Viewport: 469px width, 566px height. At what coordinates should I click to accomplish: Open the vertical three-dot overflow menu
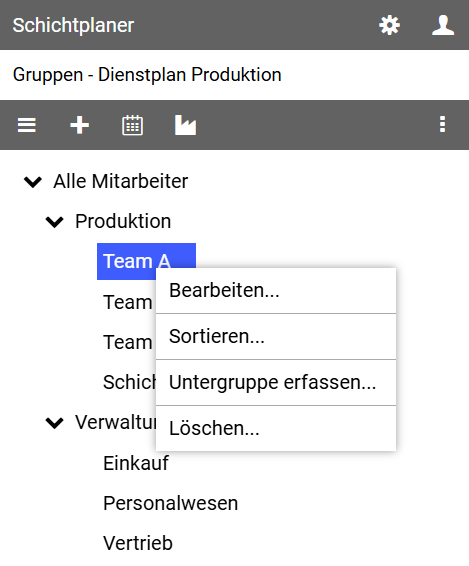click(x=442, y=125)
